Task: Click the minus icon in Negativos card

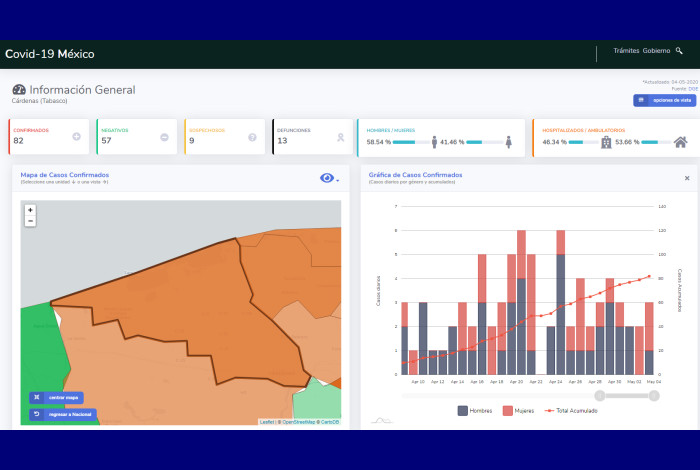Action: (164, 137)
